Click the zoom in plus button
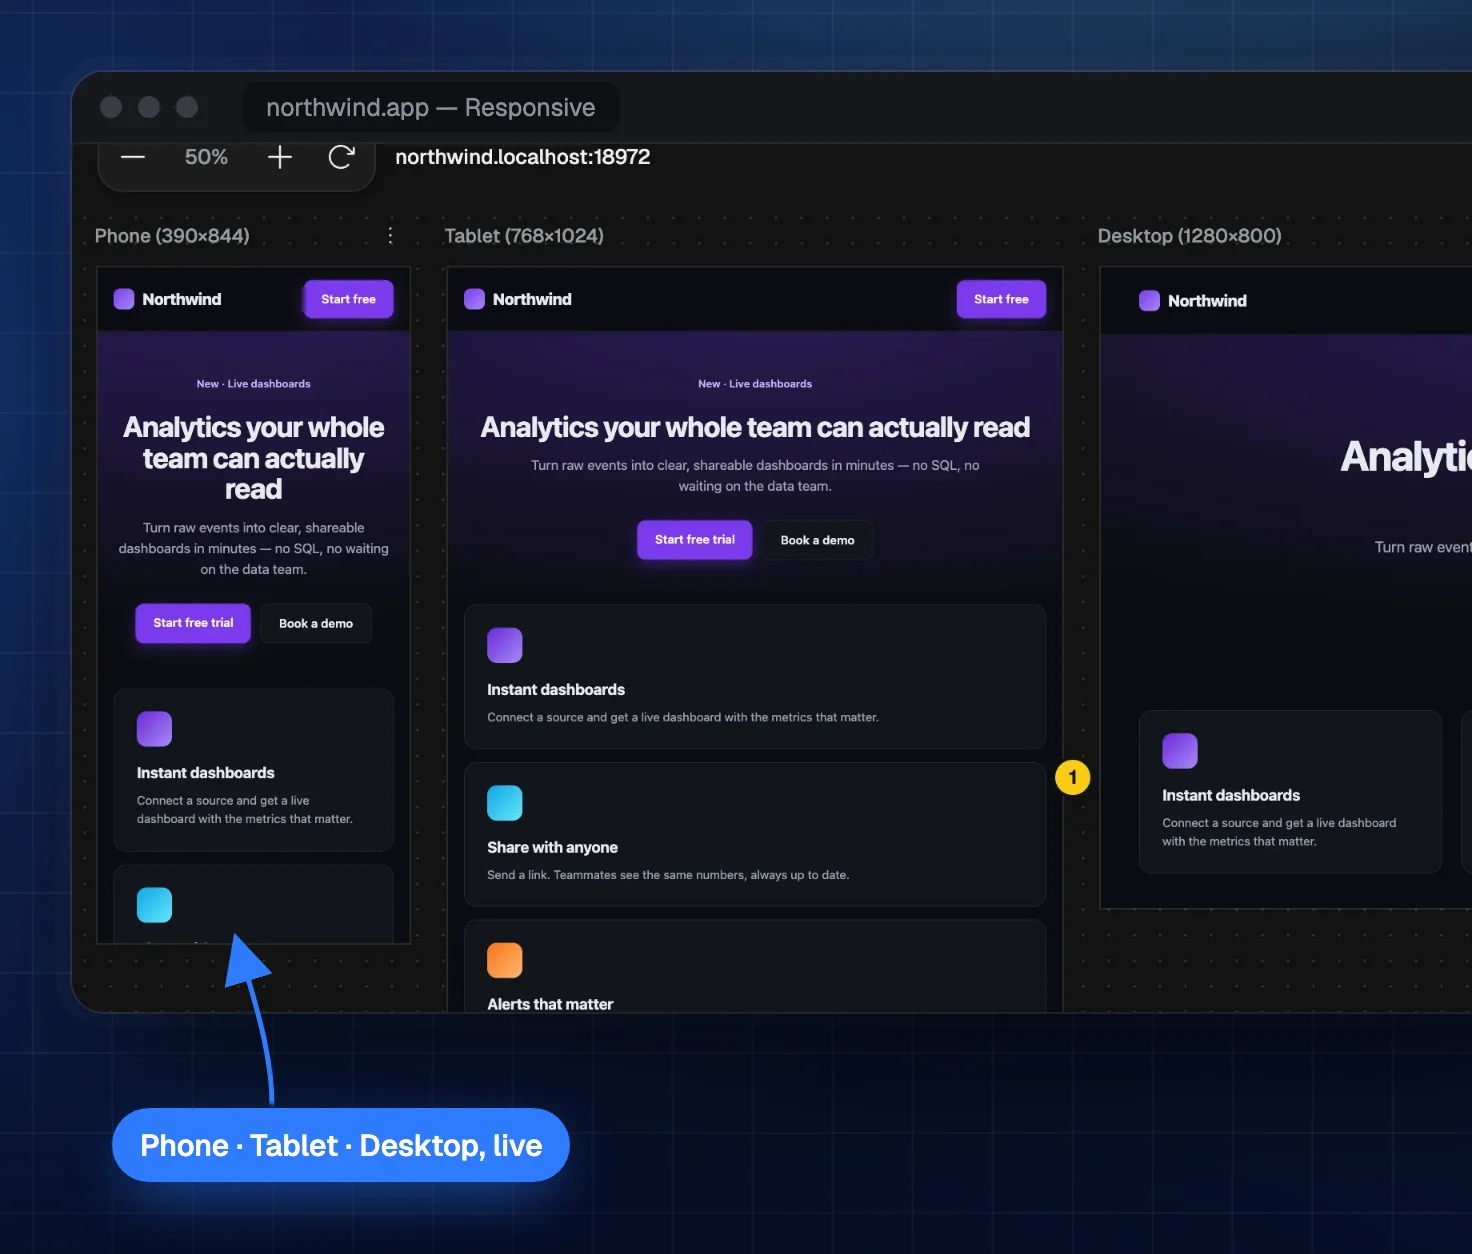The image size is (1472, 1254). (280, 157)
